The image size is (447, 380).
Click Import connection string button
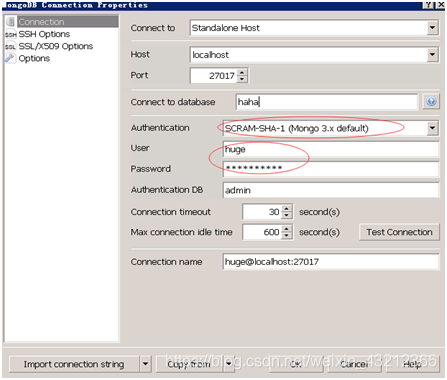click(74, 364)
